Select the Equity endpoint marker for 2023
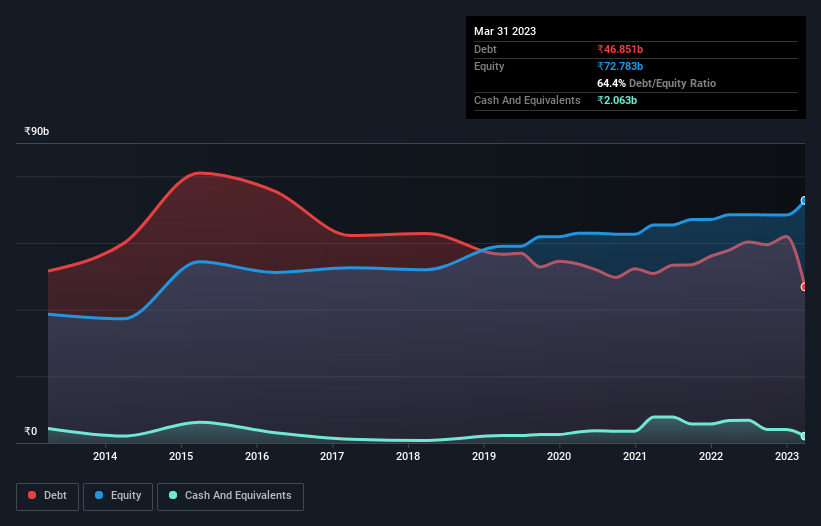 pos(804,200)
